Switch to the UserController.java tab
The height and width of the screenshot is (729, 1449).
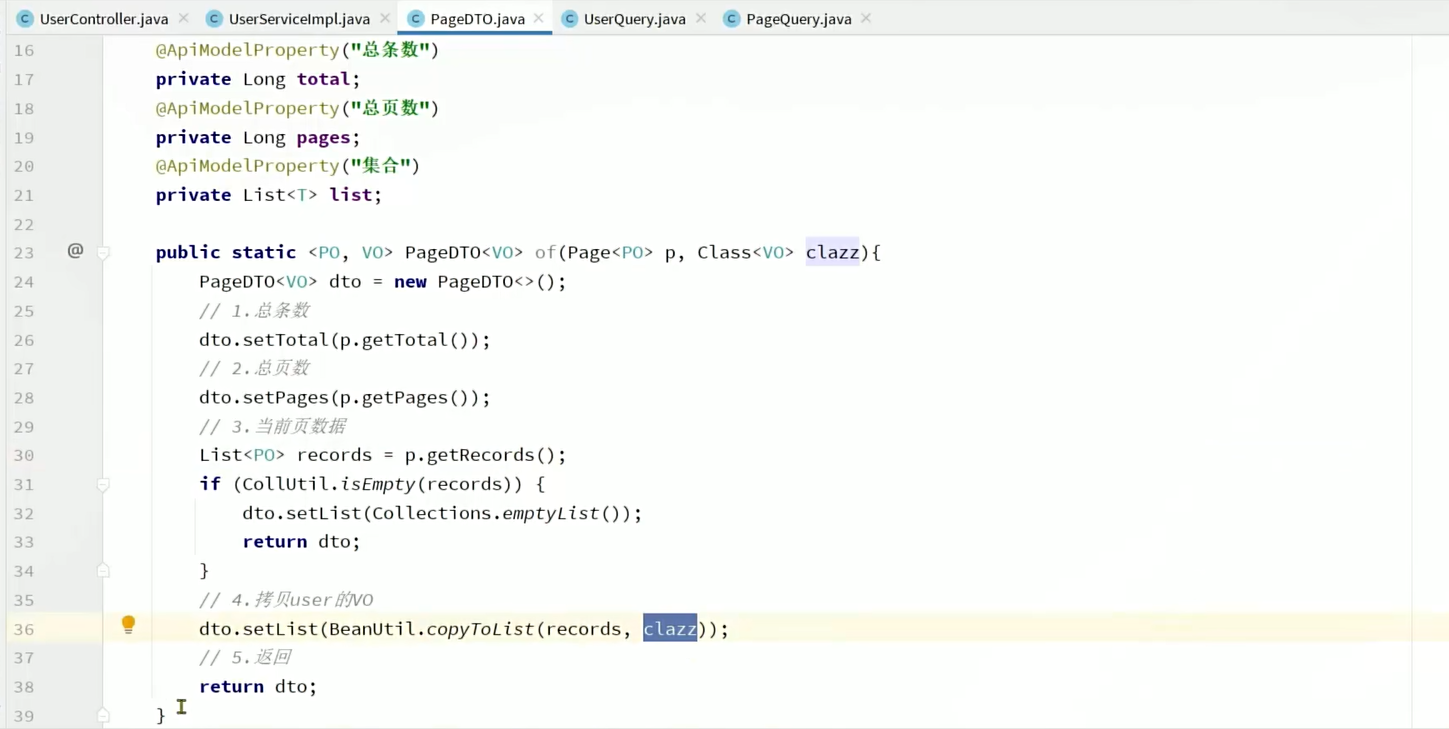pos(104,19)
